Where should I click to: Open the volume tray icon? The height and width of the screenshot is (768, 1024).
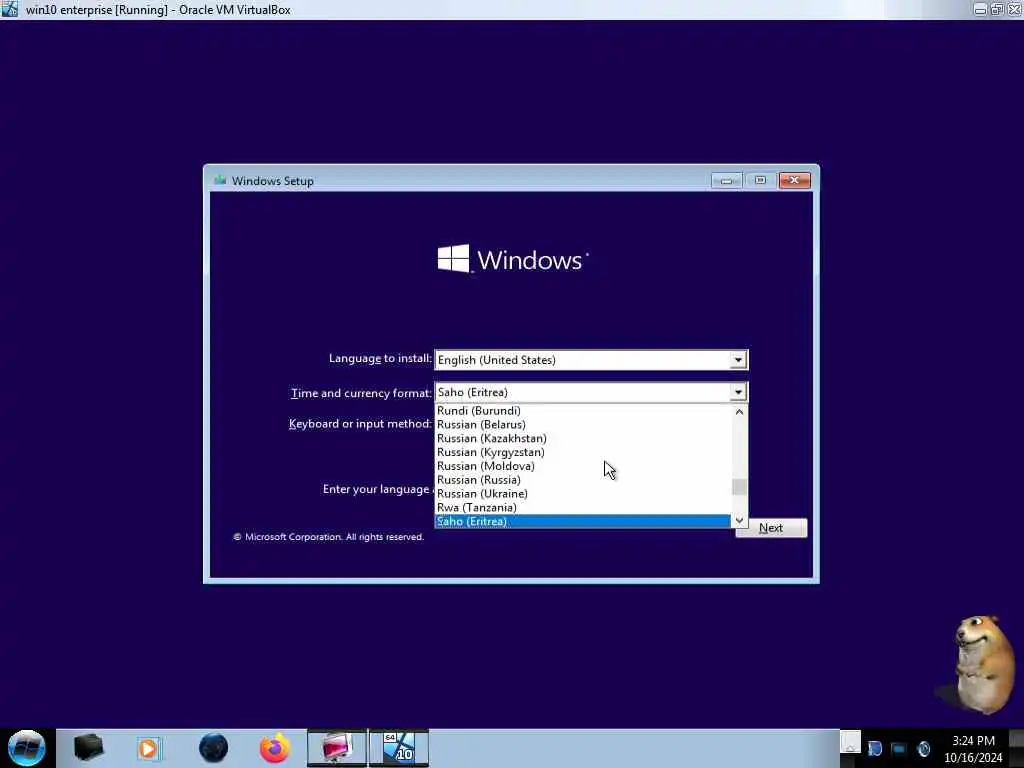923,748
